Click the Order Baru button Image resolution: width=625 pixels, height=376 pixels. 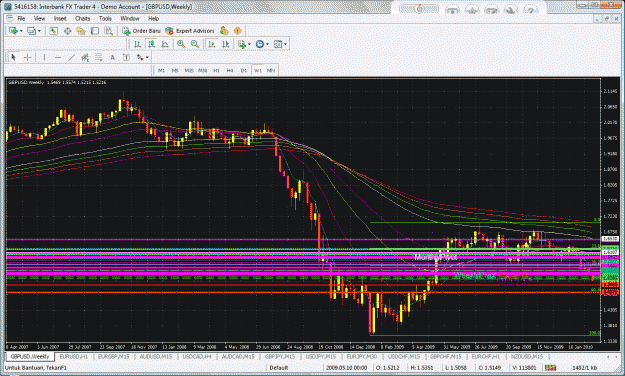[141, 31]
